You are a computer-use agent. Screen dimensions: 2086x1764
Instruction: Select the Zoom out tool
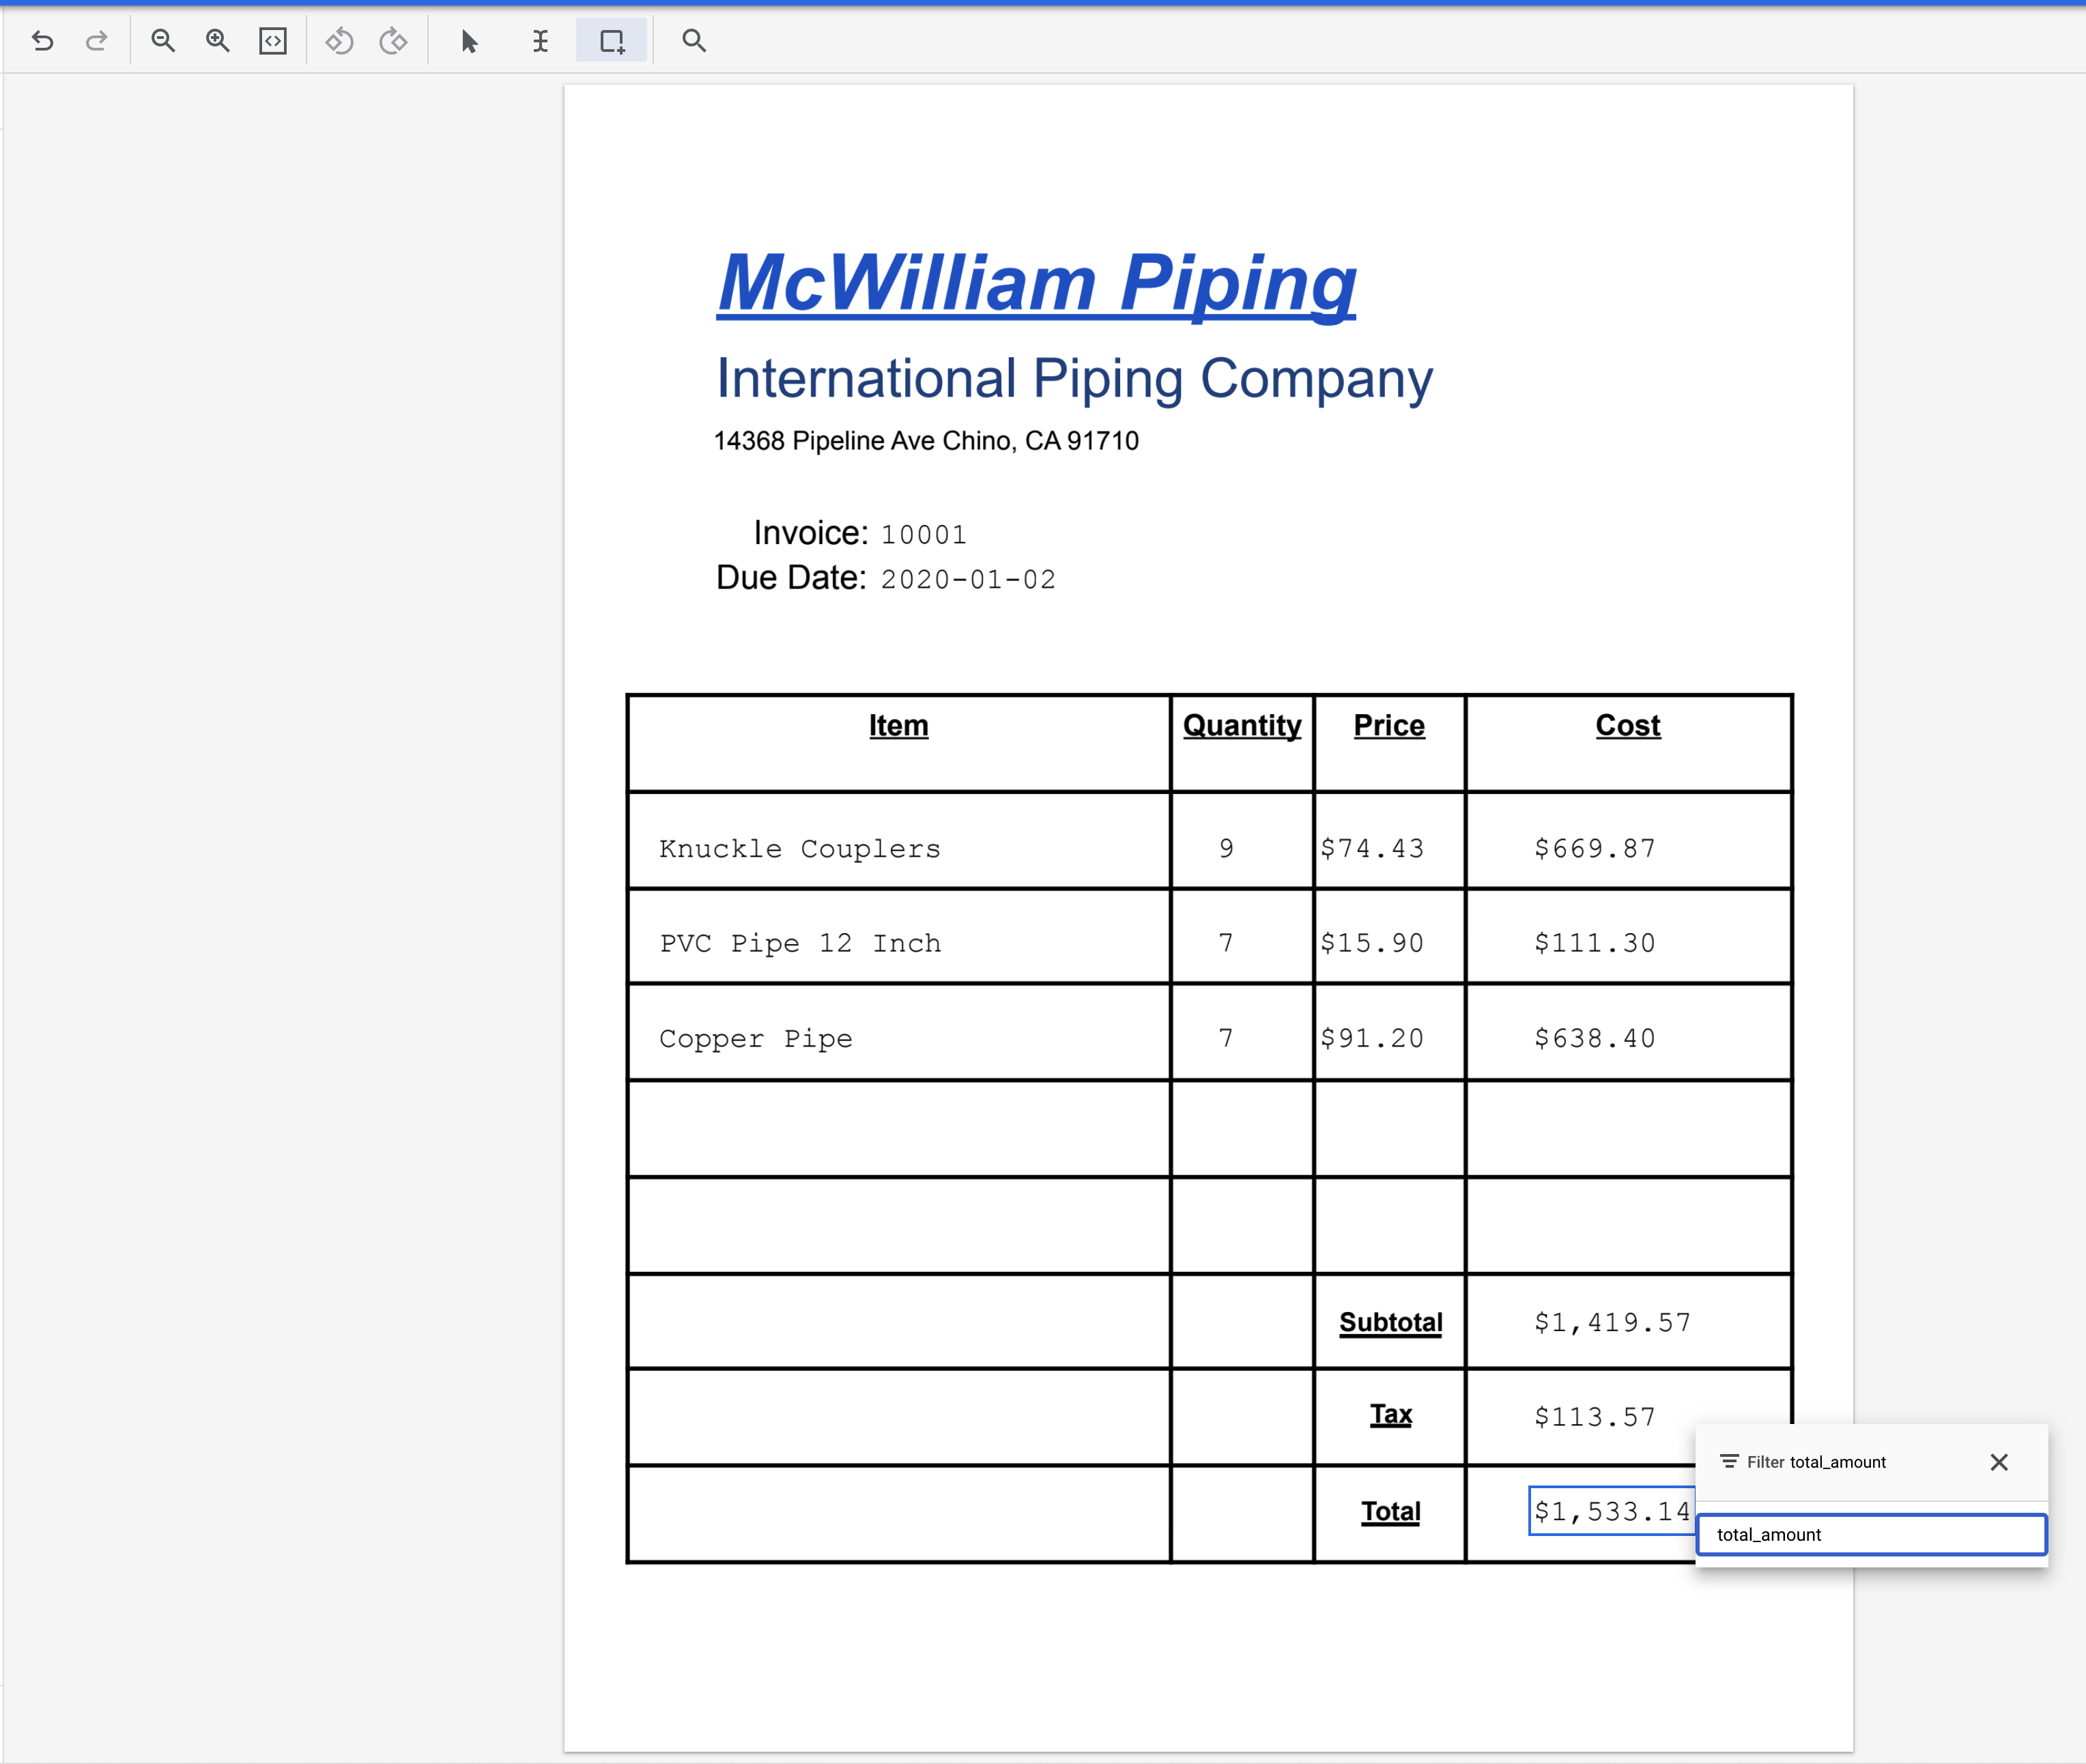[163, 41]
